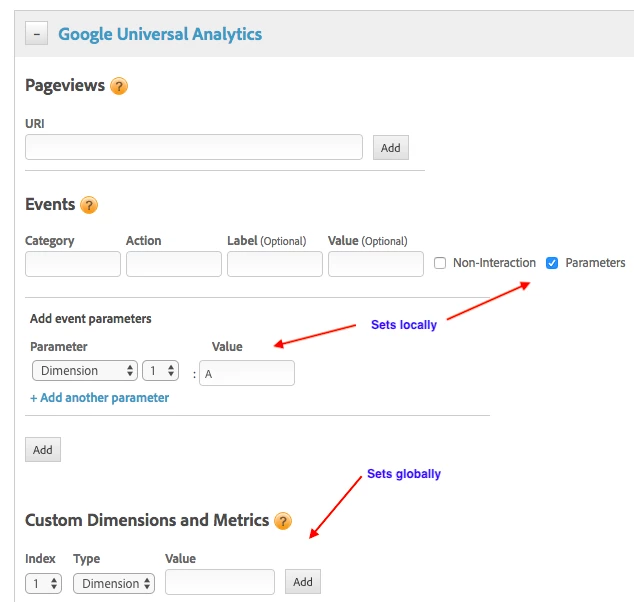Open the Custom Dimensions Type dropdown
This screenshot has width=634, height=602.
[x=114, y=583]
